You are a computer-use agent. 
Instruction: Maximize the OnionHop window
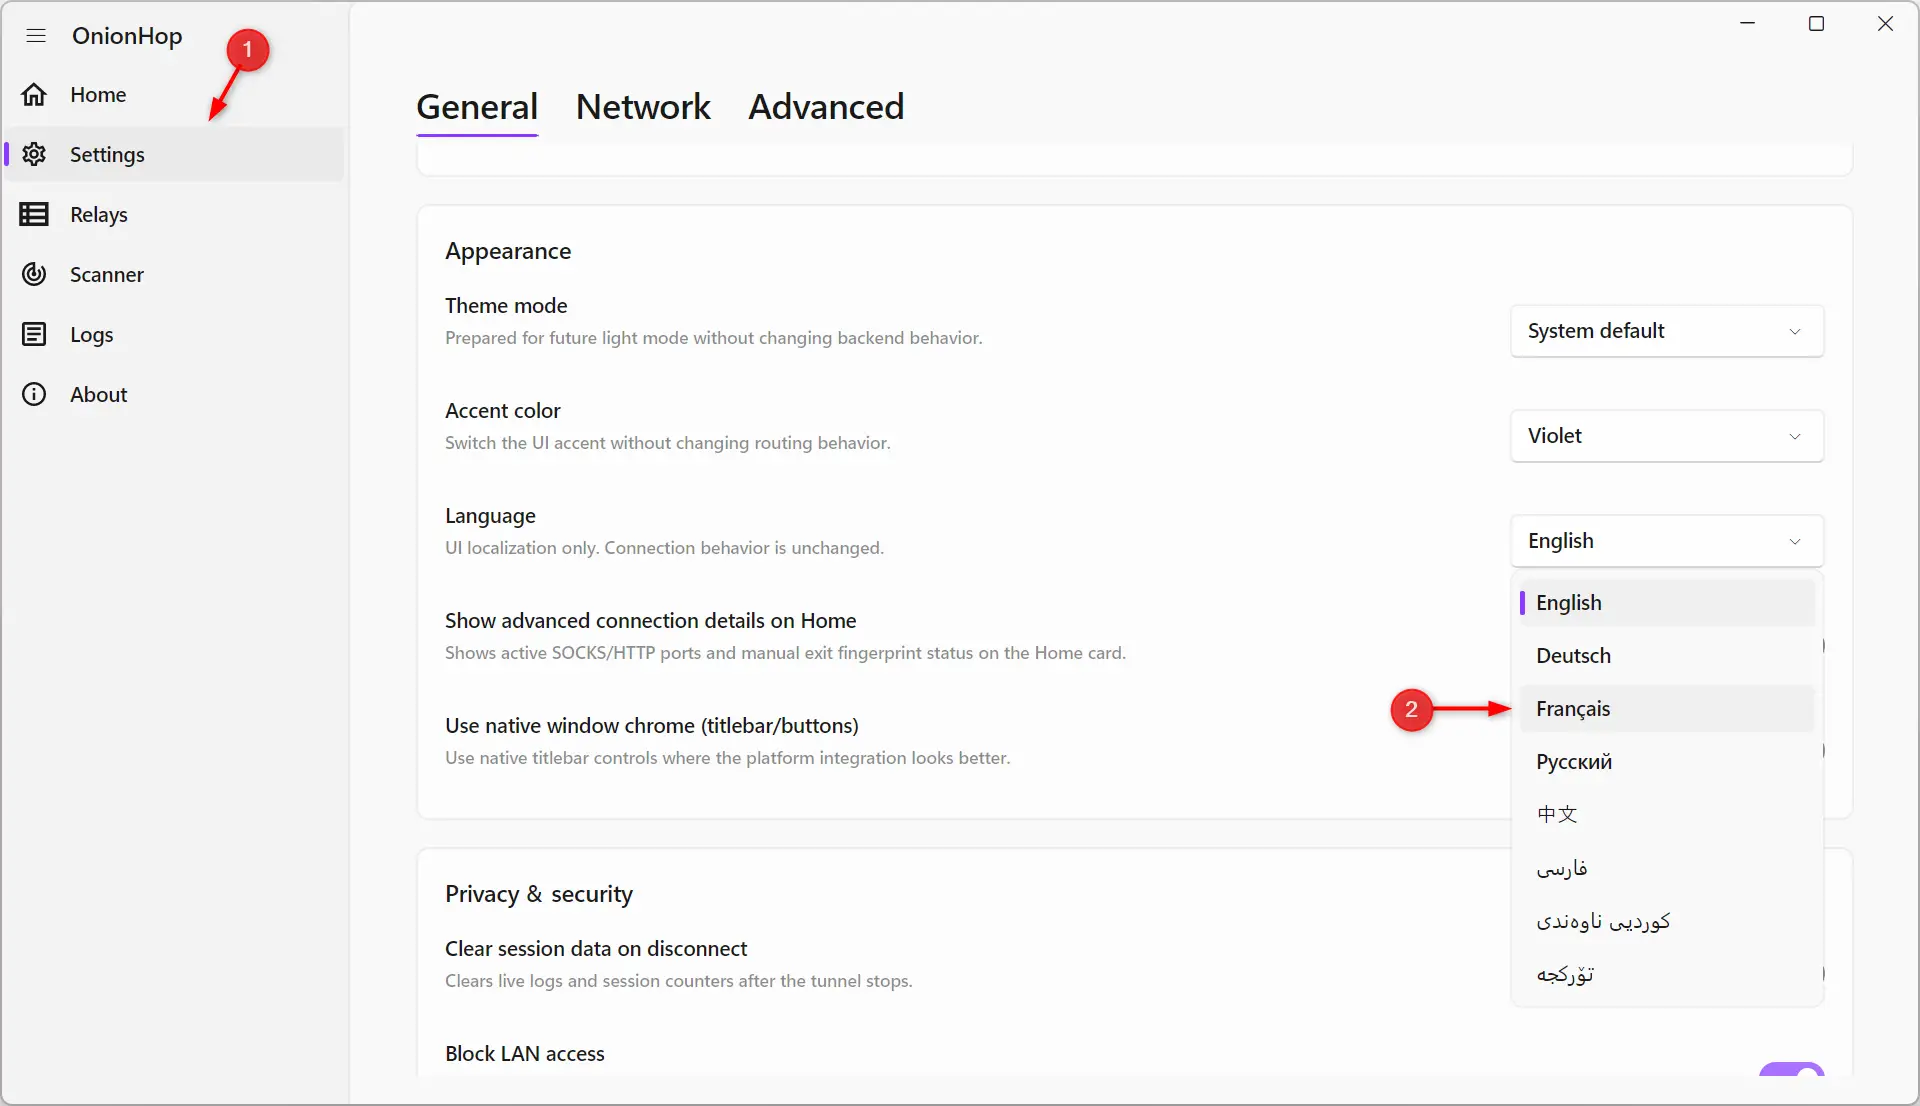(1817, 24)
